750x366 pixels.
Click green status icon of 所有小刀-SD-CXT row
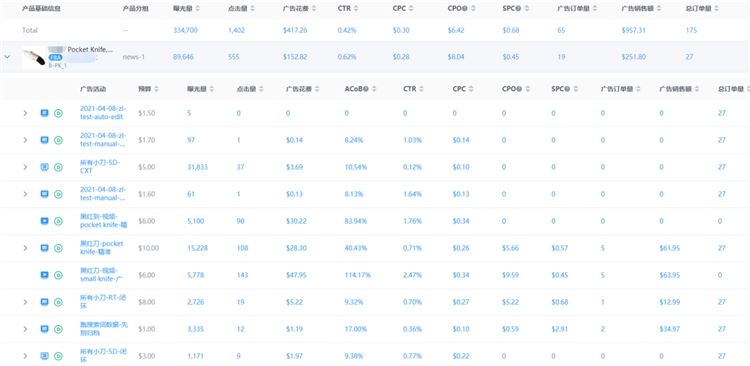(58, 167)
